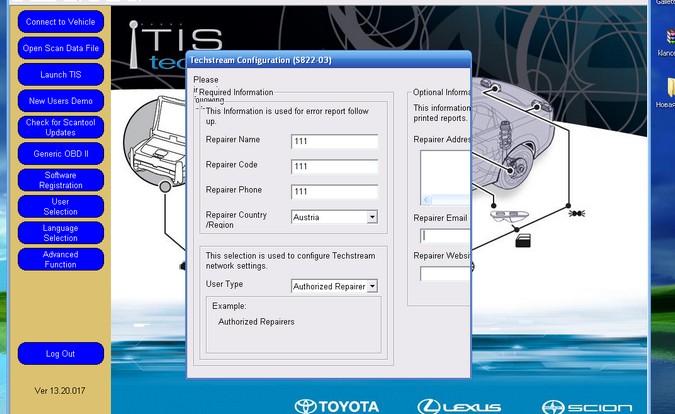This screenshot has width=675, height=414.
Task: Open the Language Selection button
Action: pyautogui.click(x=61, y=233)
